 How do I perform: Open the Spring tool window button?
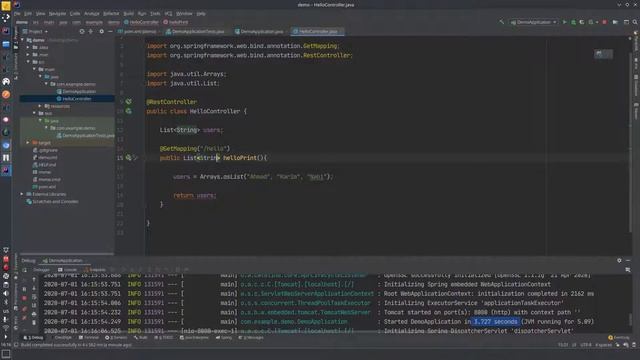(x=224, y=338)
